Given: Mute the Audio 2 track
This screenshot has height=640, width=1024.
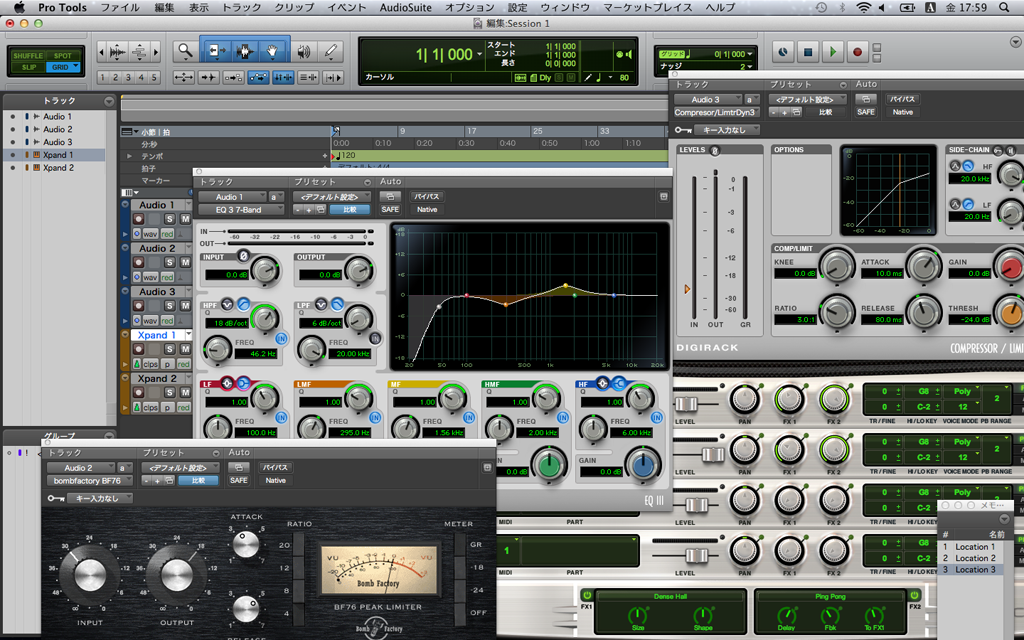Looking at the screenshot, I should [x=185, y=262].
